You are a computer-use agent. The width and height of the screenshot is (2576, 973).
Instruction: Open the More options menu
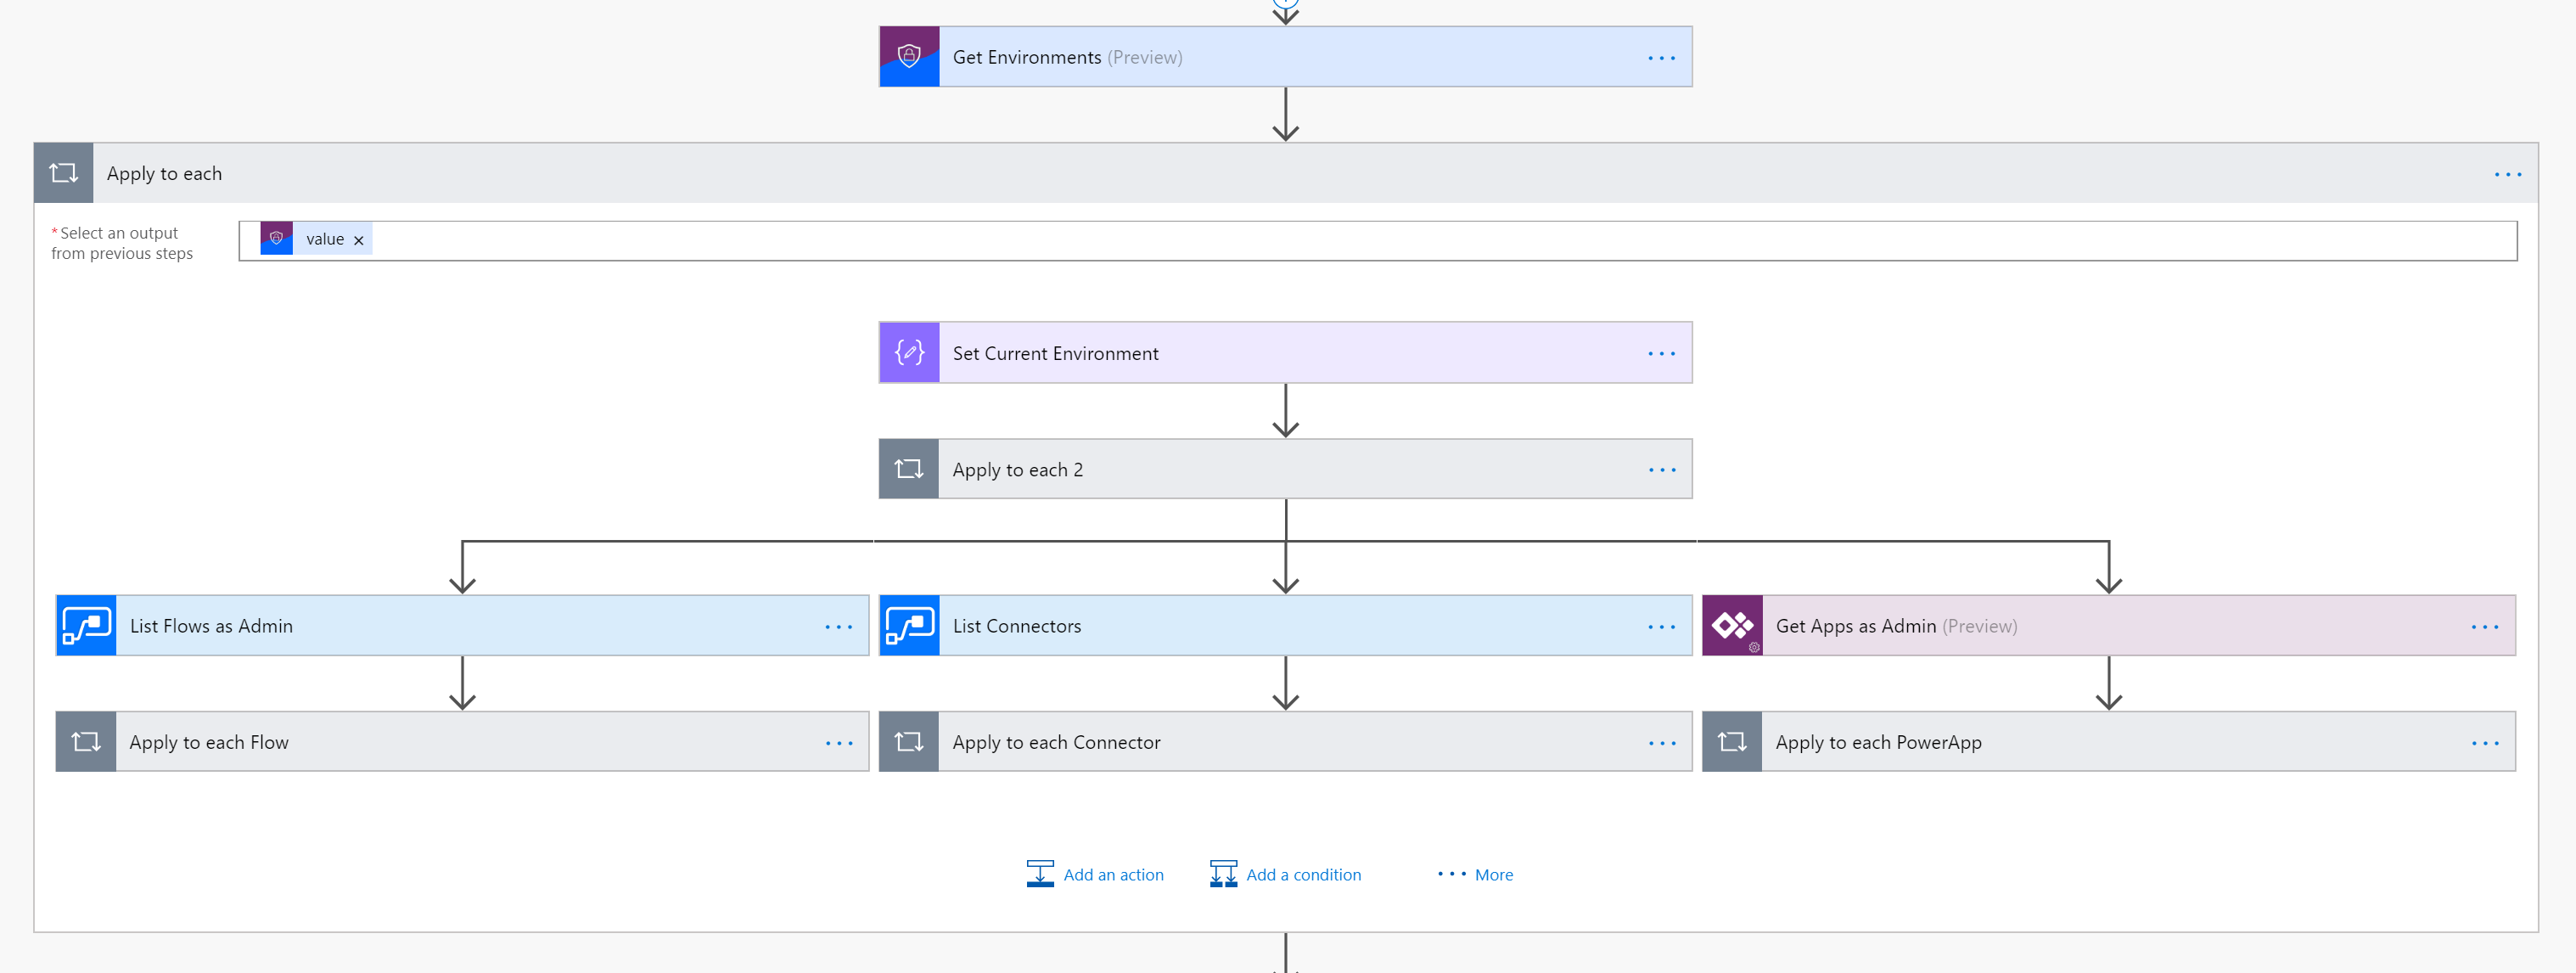point(1475,874)
